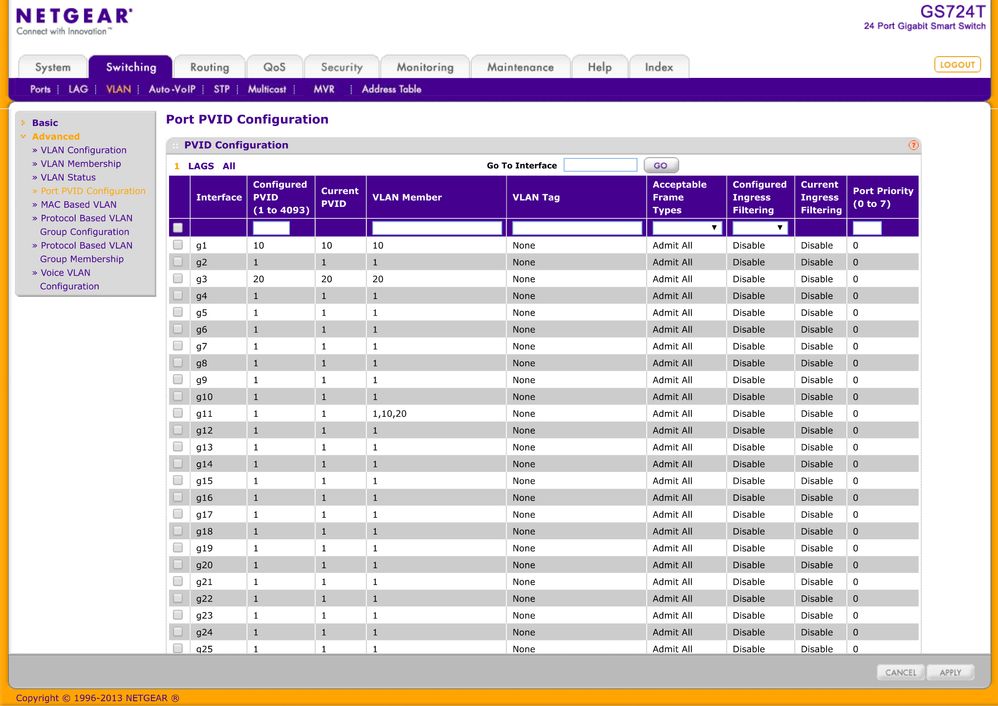This screenshot has width=998, height=706.
Task: Open the Help tab
Action: 600,67
